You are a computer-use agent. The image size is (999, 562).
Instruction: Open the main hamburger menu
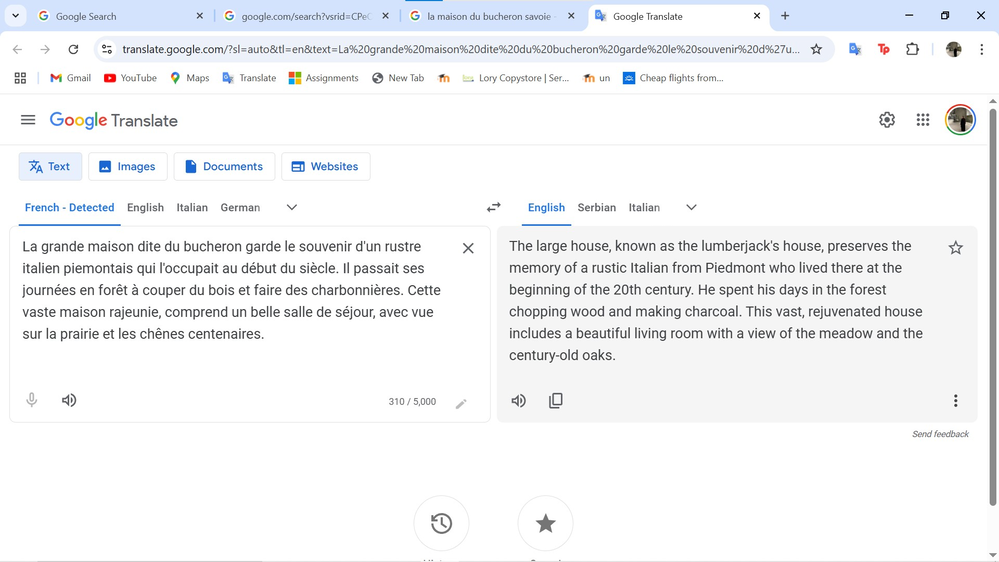(x=28, y=120)
